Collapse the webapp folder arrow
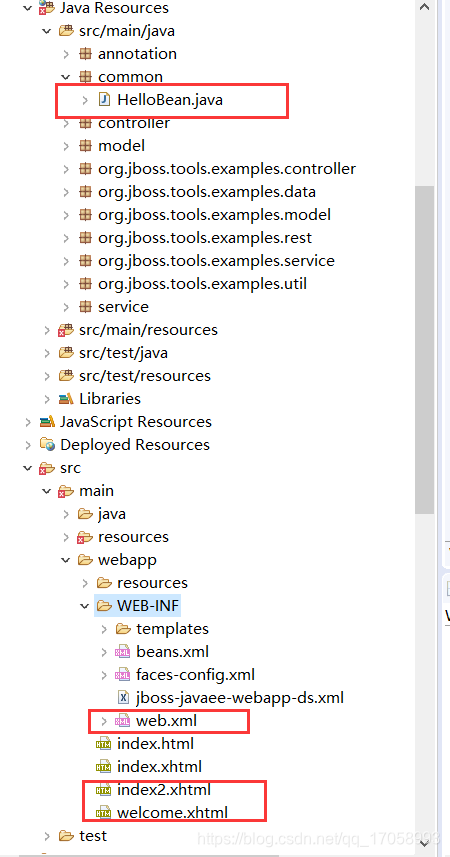This screenshot has height=857, width=450. coord(66,560)
